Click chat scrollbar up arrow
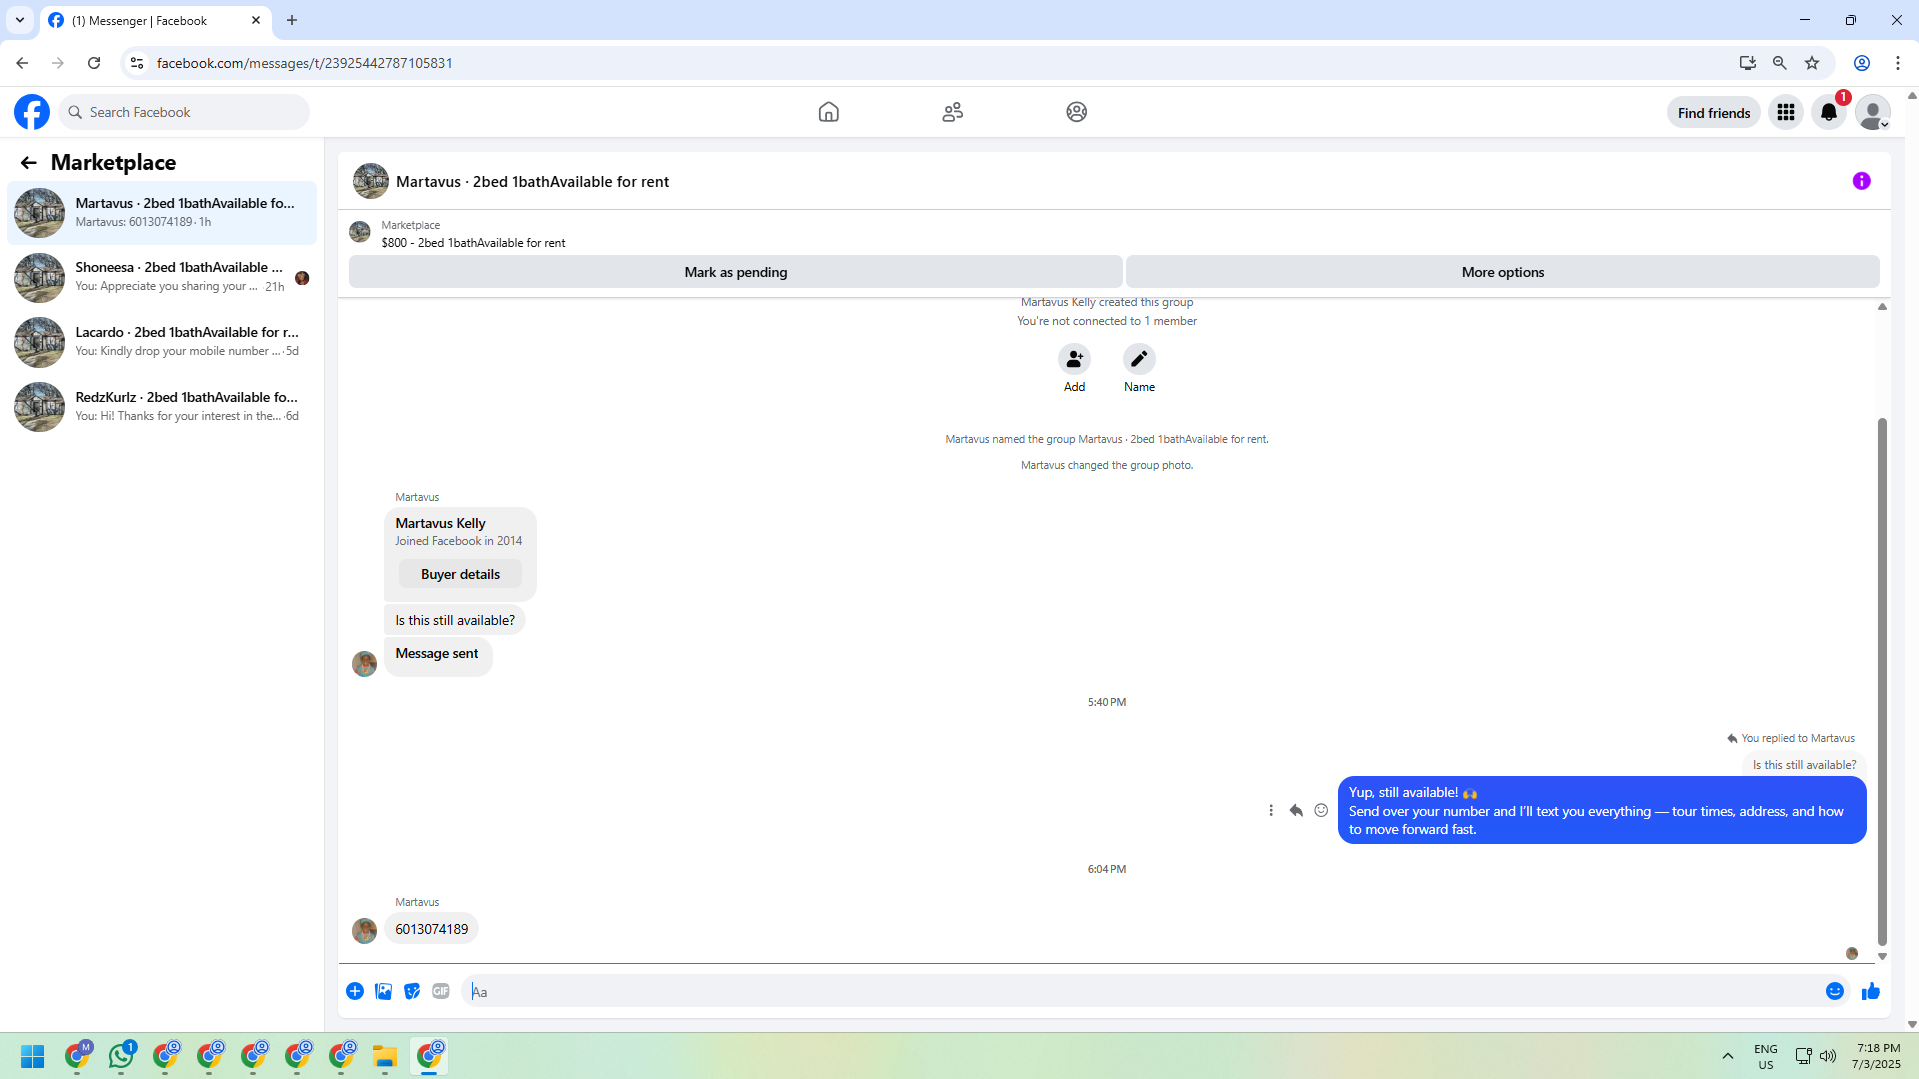This screenshot has width=1919, height=1079. 1882,307
